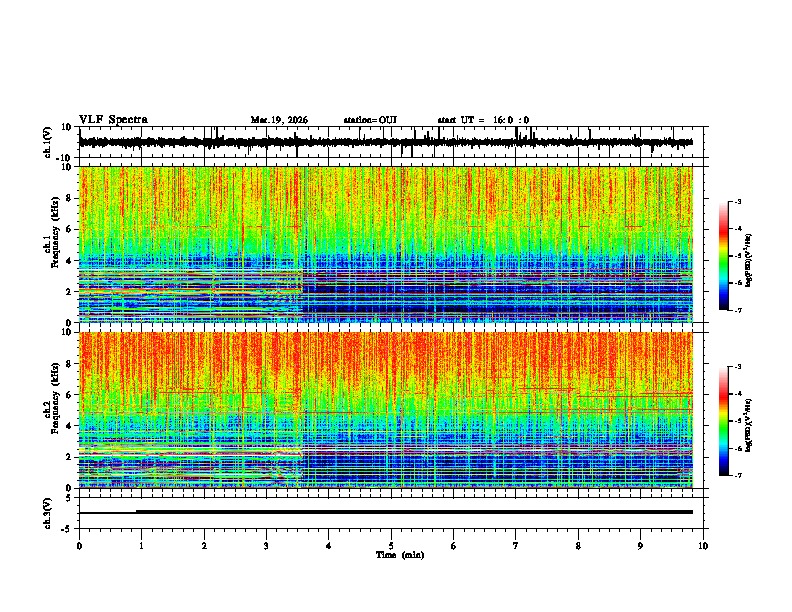The height and width of the screenshot is (612, 792).
Task: Click the "ch.3(V)" axis label
Action: pos(48,514)
